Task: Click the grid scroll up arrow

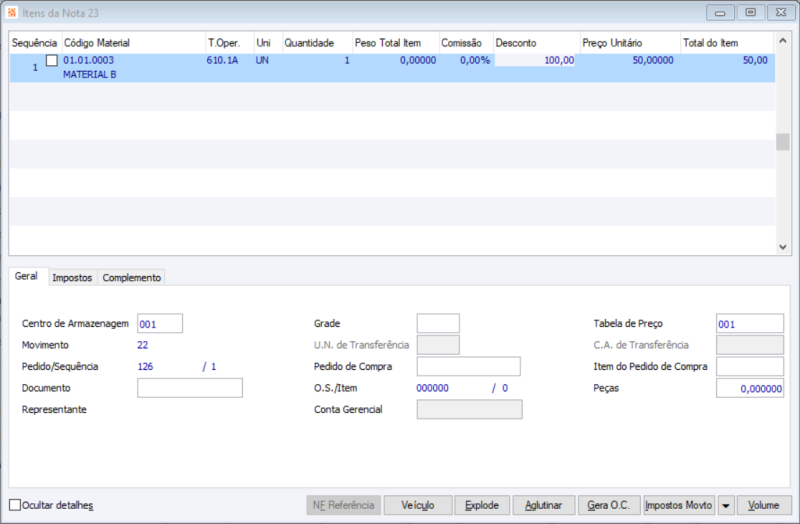Action: point(783,41)
